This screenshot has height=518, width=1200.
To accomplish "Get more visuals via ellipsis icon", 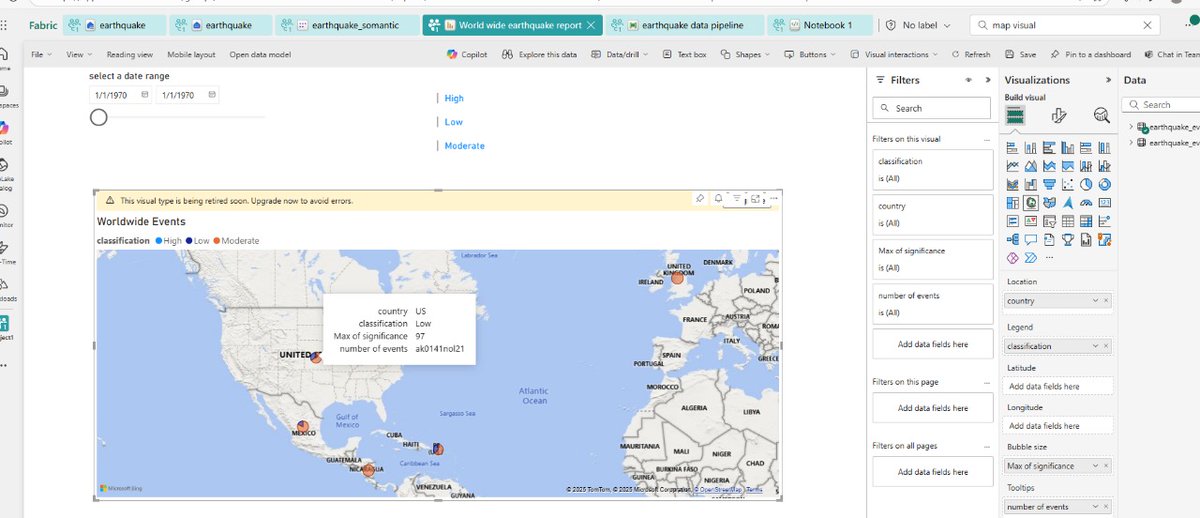I will [1049, 257].
